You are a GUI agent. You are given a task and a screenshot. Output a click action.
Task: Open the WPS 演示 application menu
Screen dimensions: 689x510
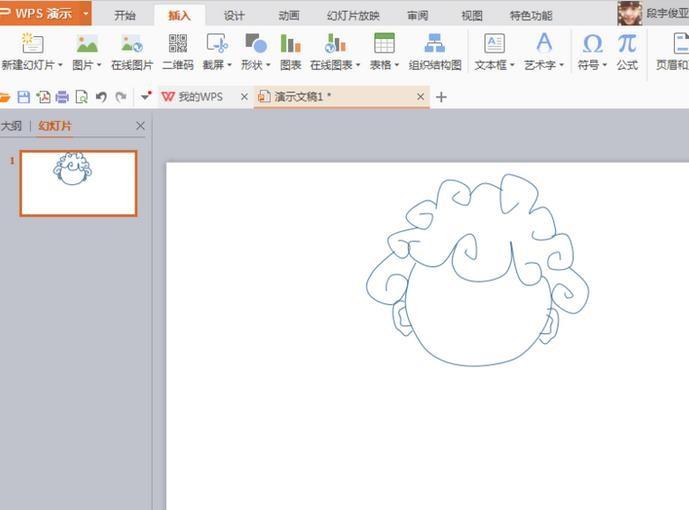[x=43, y=13]
